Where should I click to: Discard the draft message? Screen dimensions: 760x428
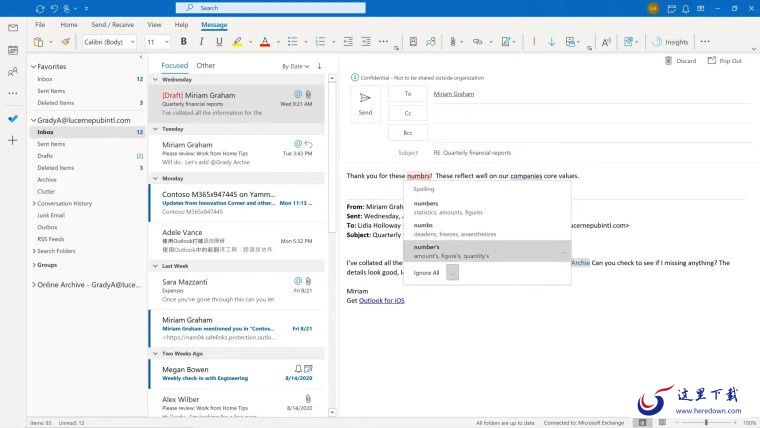680,61
